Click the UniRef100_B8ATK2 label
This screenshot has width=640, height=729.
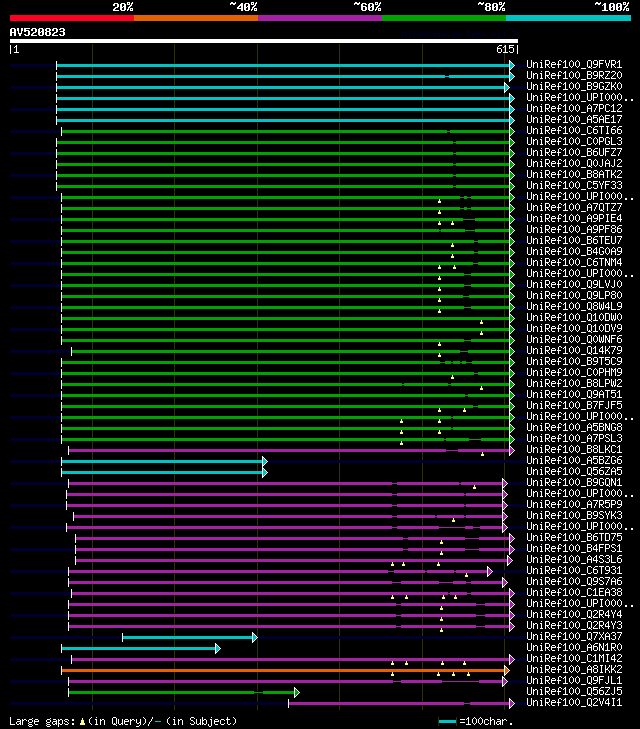tap(574, 174)
